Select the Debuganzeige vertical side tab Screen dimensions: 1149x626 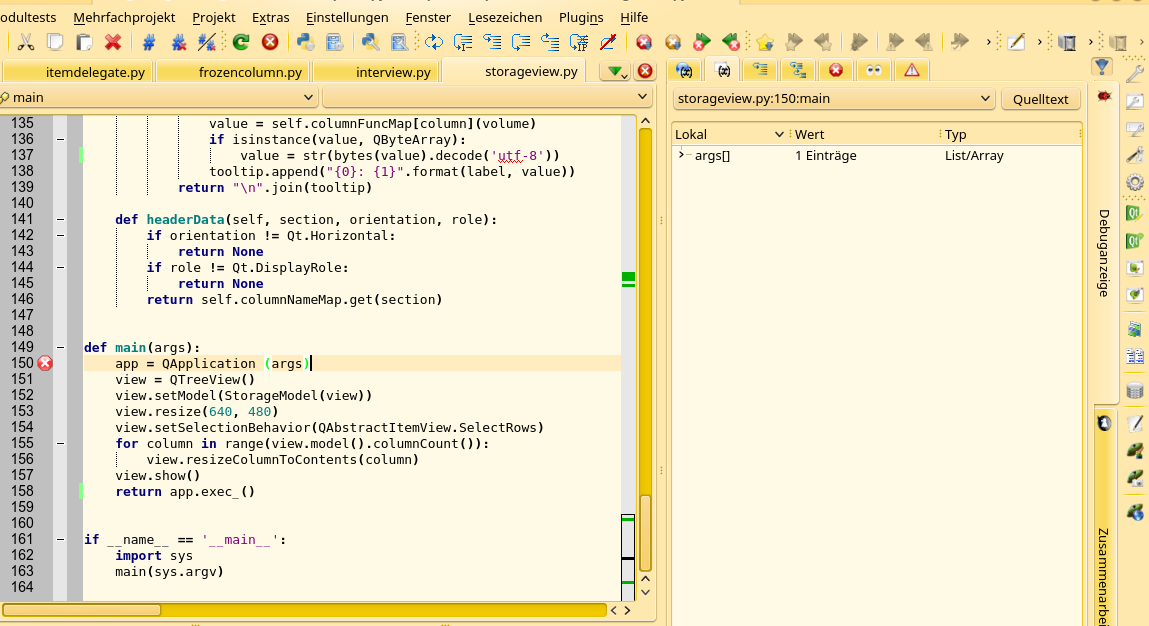point(1104,252)
